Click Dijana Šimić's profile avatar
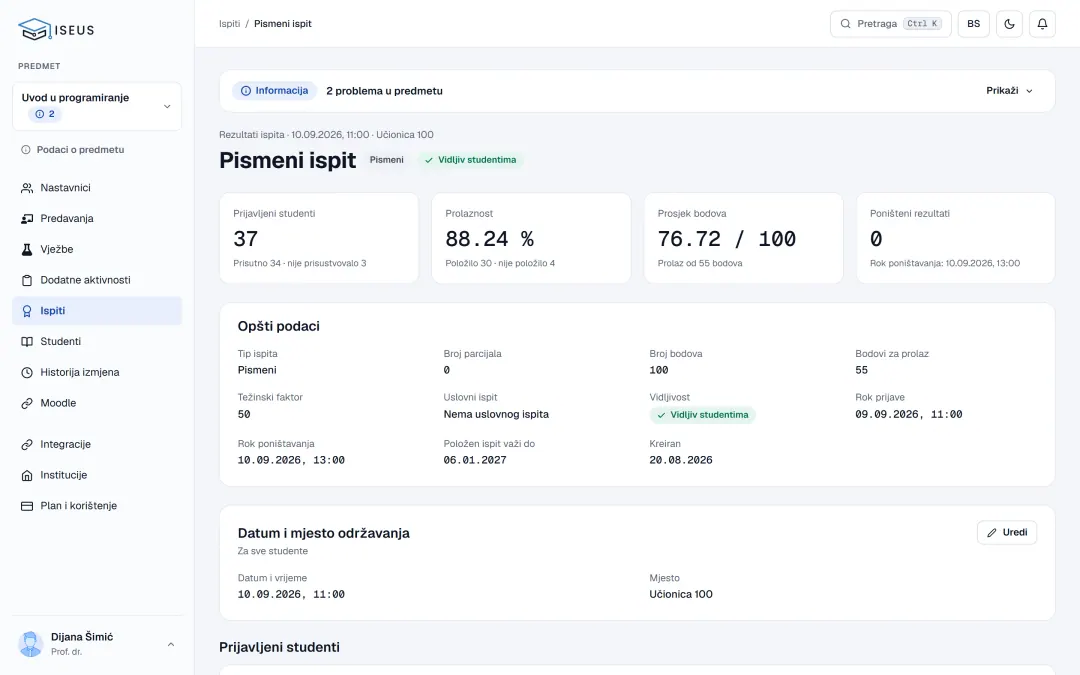Image resolution: width=1080 pixels, height=675 pixels. 30,644
